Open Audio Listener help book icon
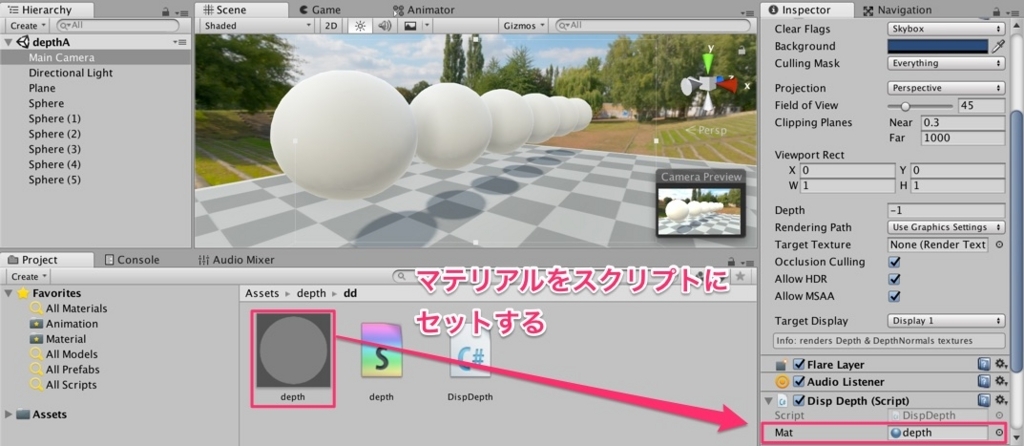Screen dimensions: 1024x446 984,381
